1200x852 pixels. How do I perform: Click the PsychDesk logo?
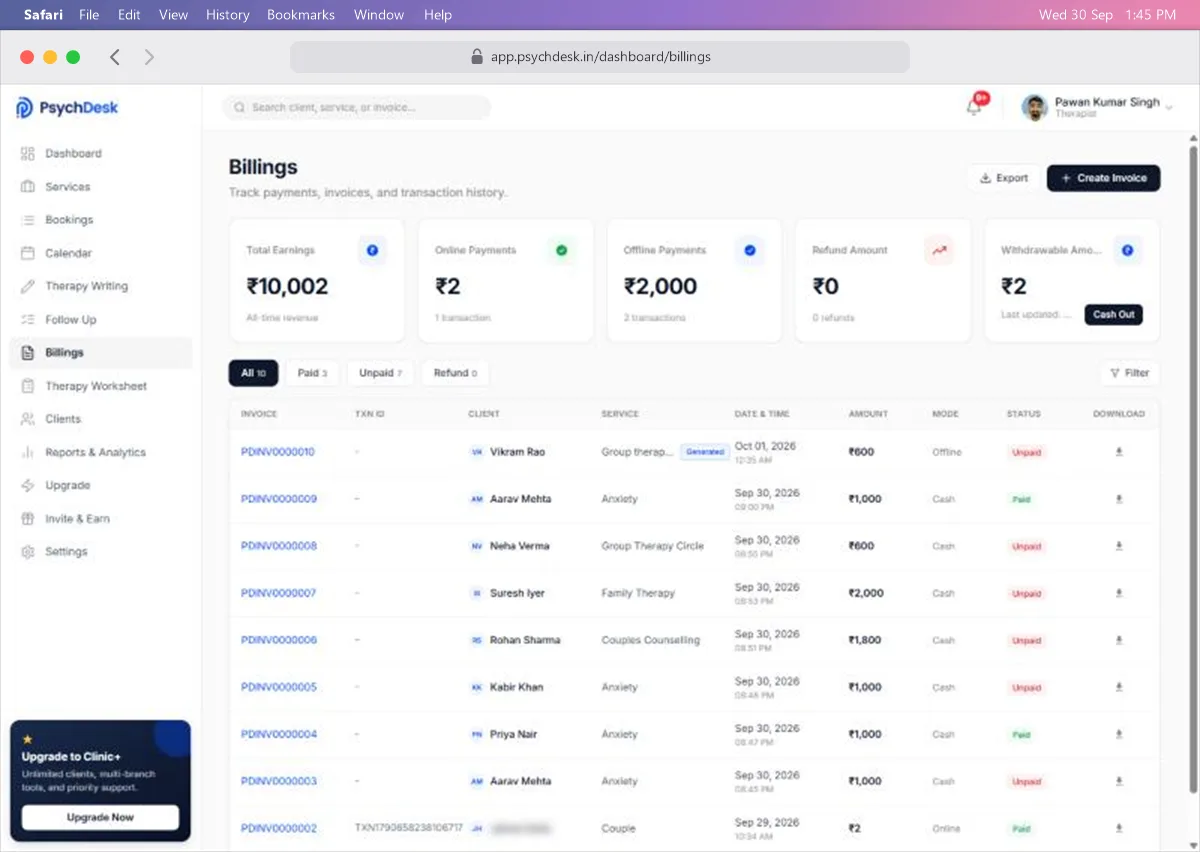[x=67, y=108]
